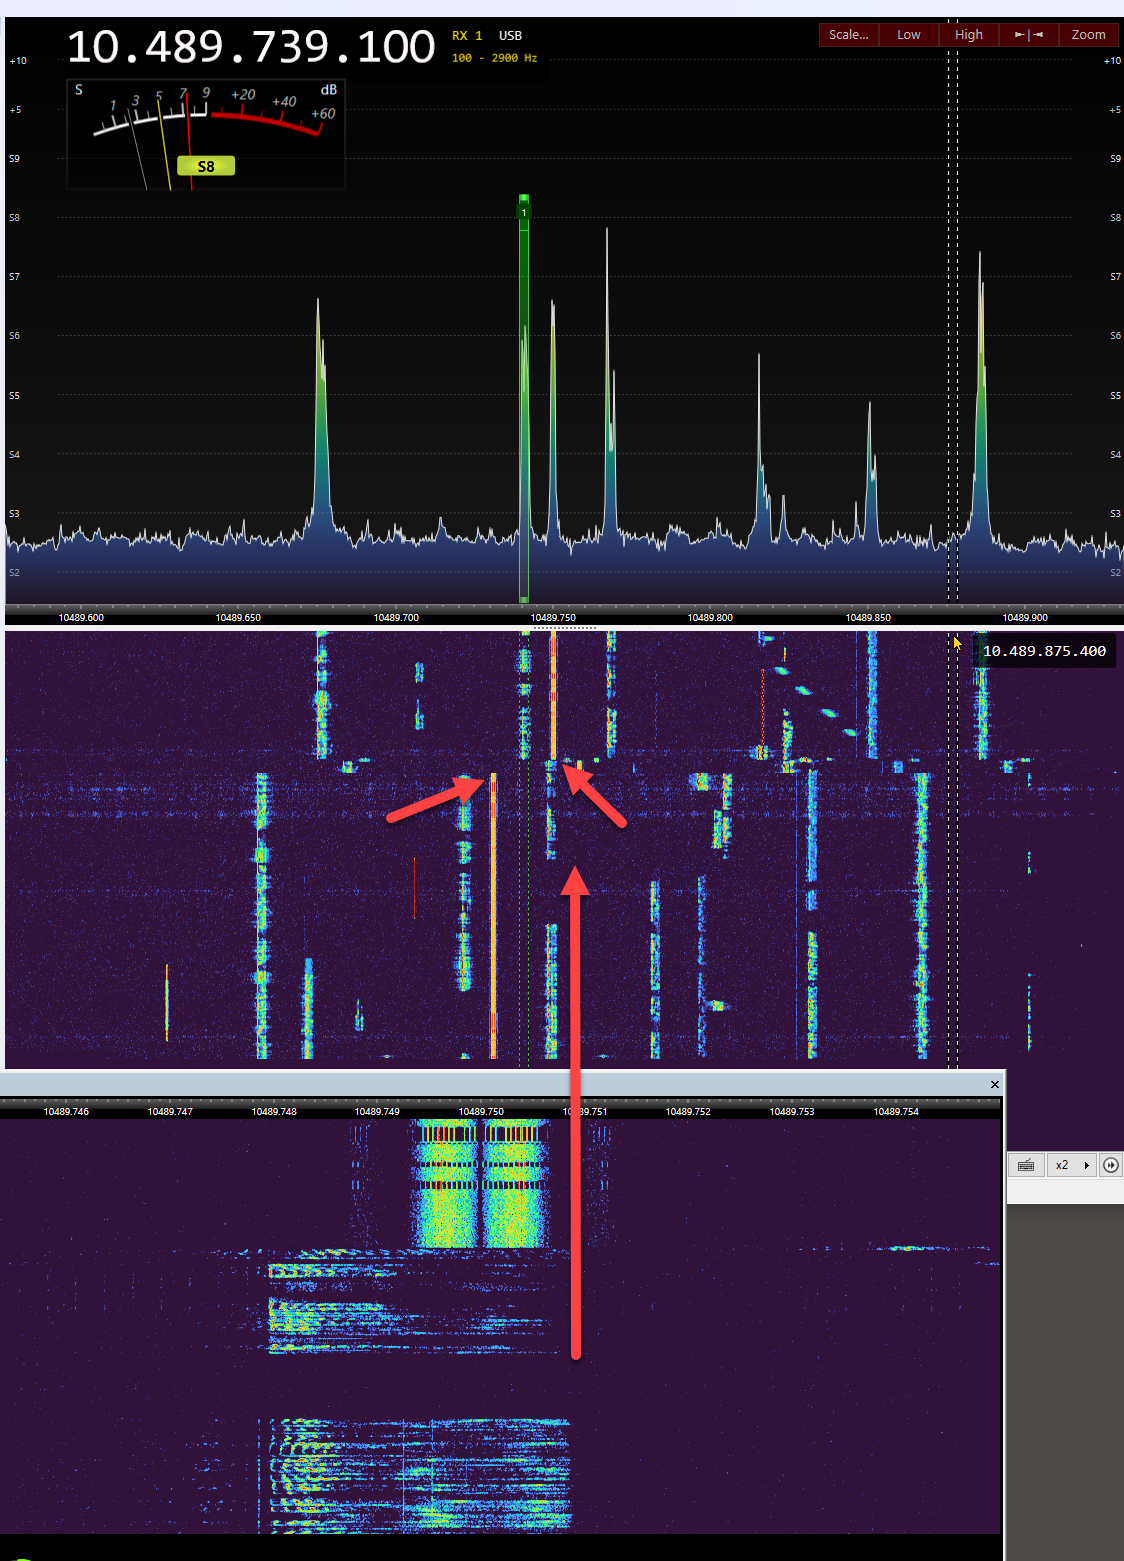This screenshot has height=1561, width=1124.
Task: Open the Zoom control
Action: (1088, 35)
